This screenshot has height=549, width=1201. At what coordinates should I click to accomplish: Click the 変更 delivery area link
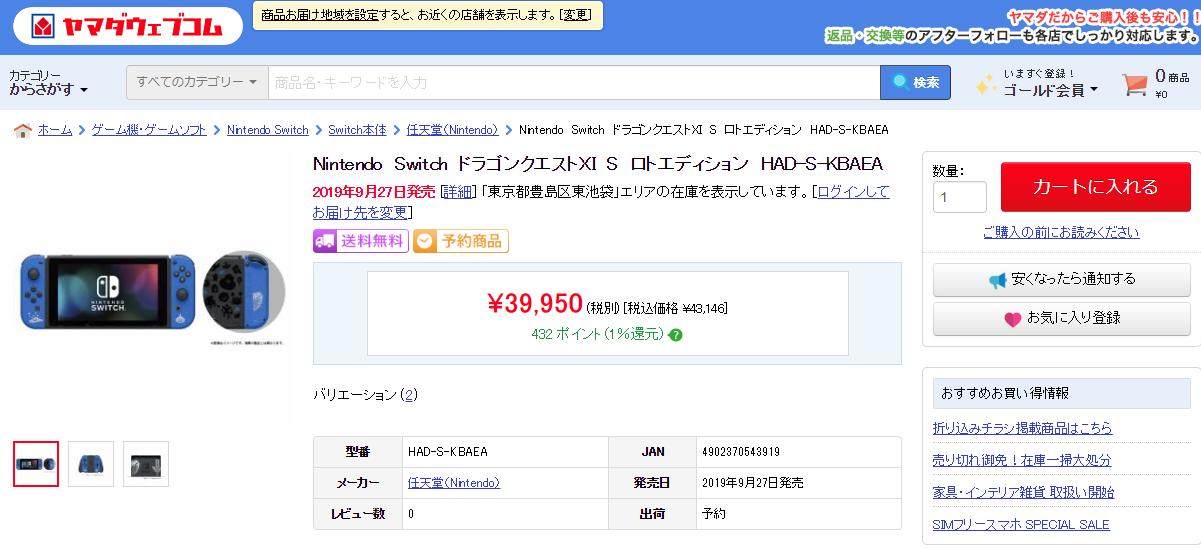tap(575, 15)
